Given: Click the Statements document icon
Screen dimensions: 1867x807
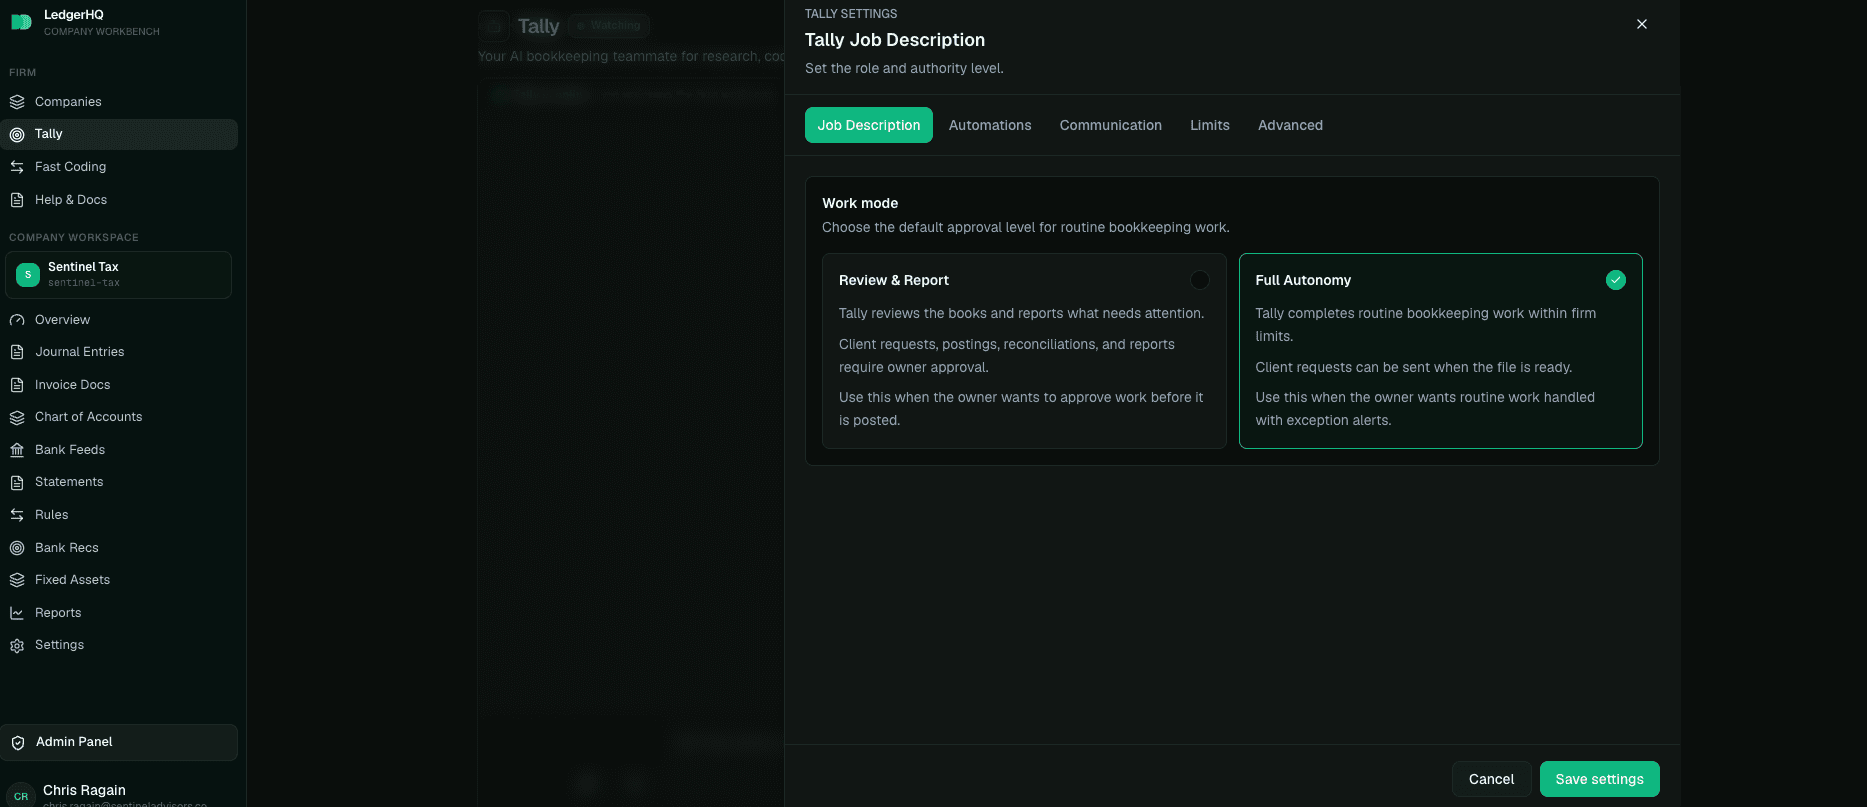Looking at the screenshot, I should (17, 482).
